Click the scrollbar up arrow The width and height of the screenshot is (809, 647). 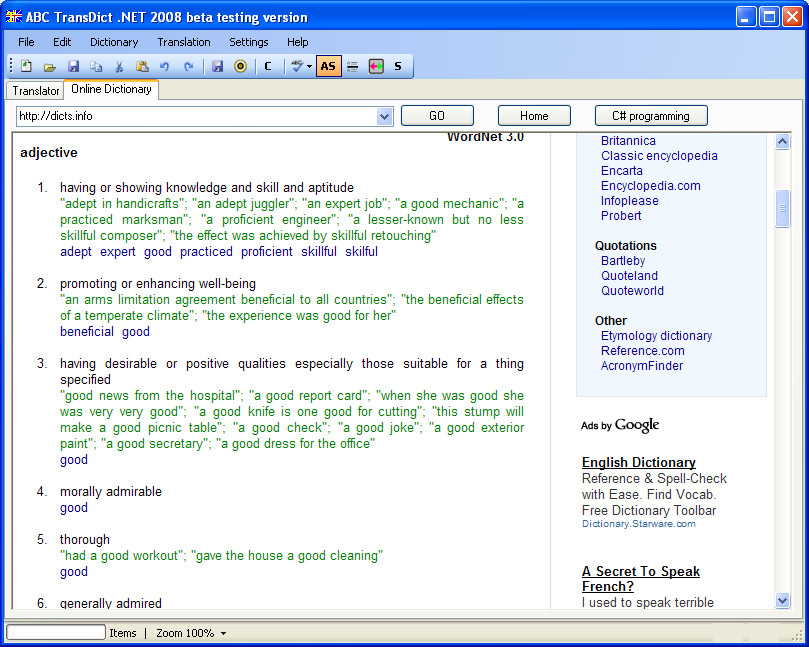coord(782,141)
